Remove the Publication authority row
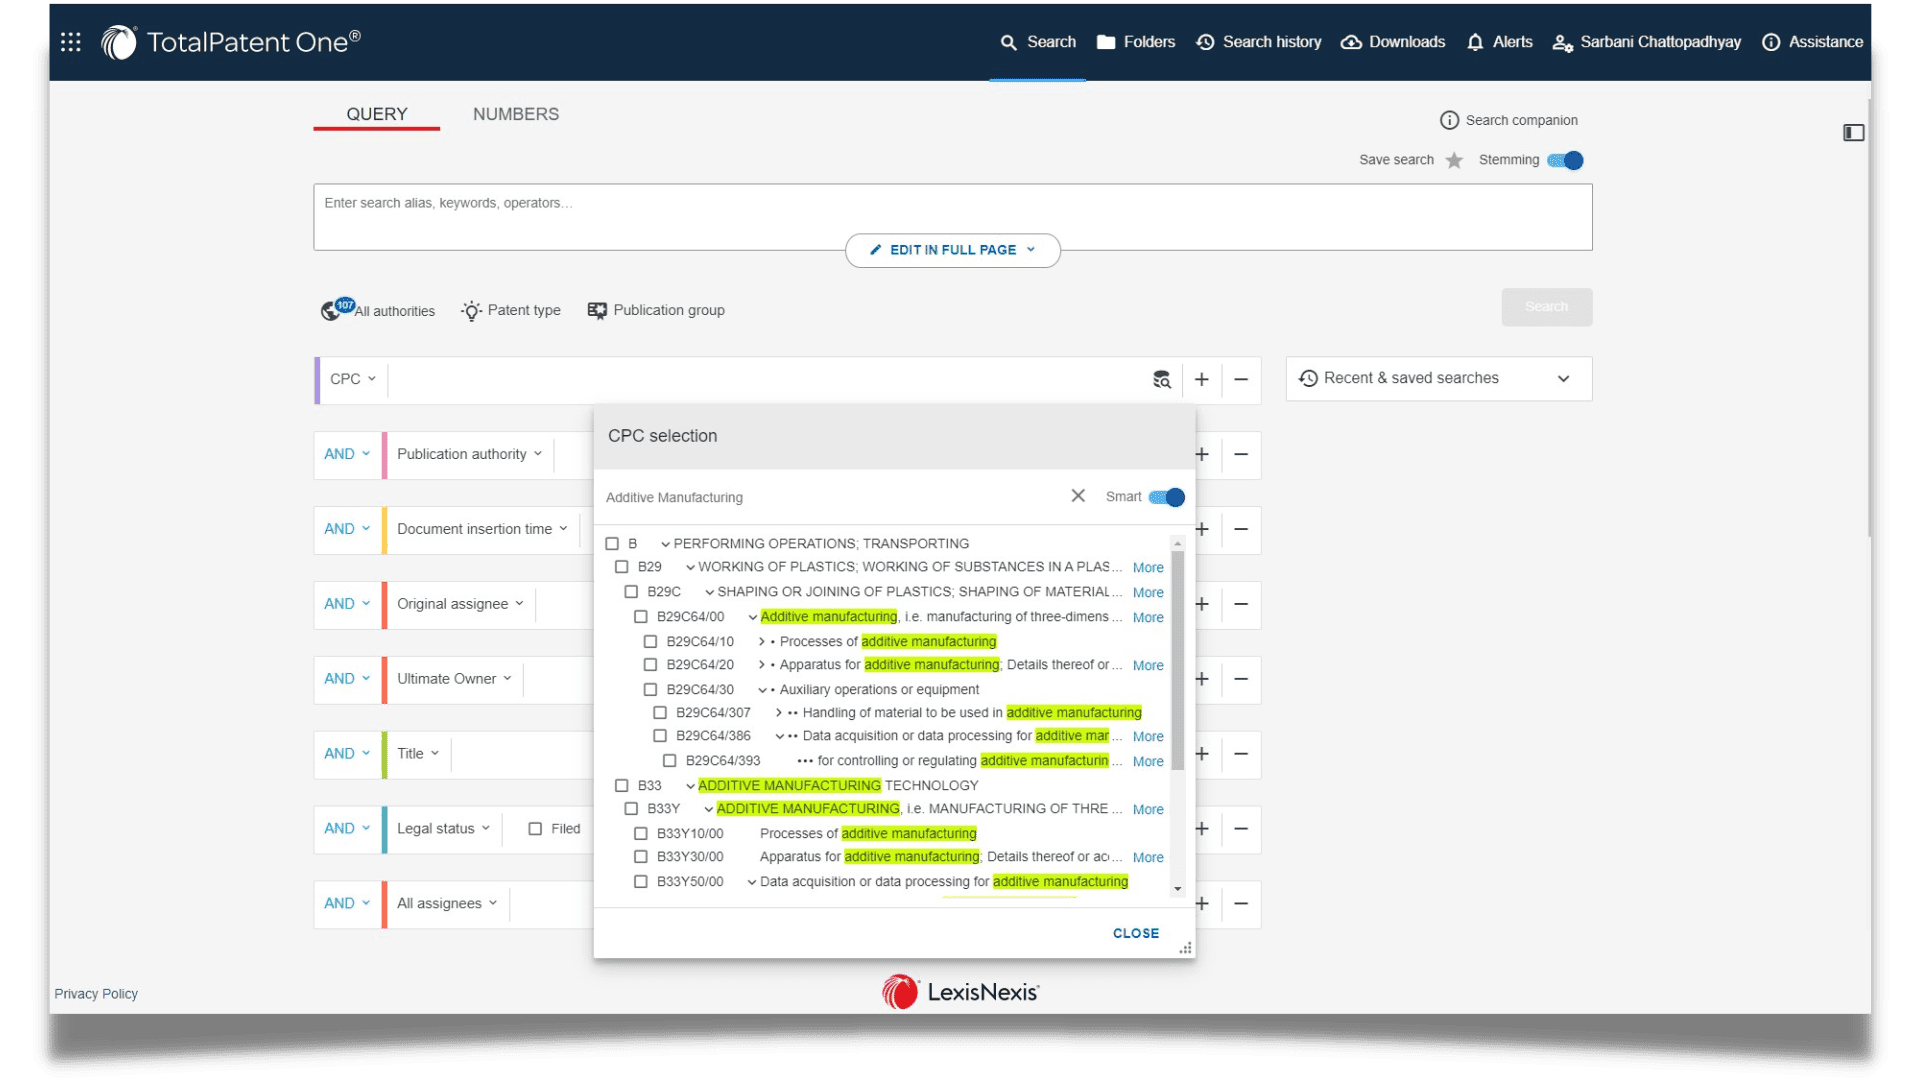This screenshot has height=1080, width=1920. [x=1241, y=454]
